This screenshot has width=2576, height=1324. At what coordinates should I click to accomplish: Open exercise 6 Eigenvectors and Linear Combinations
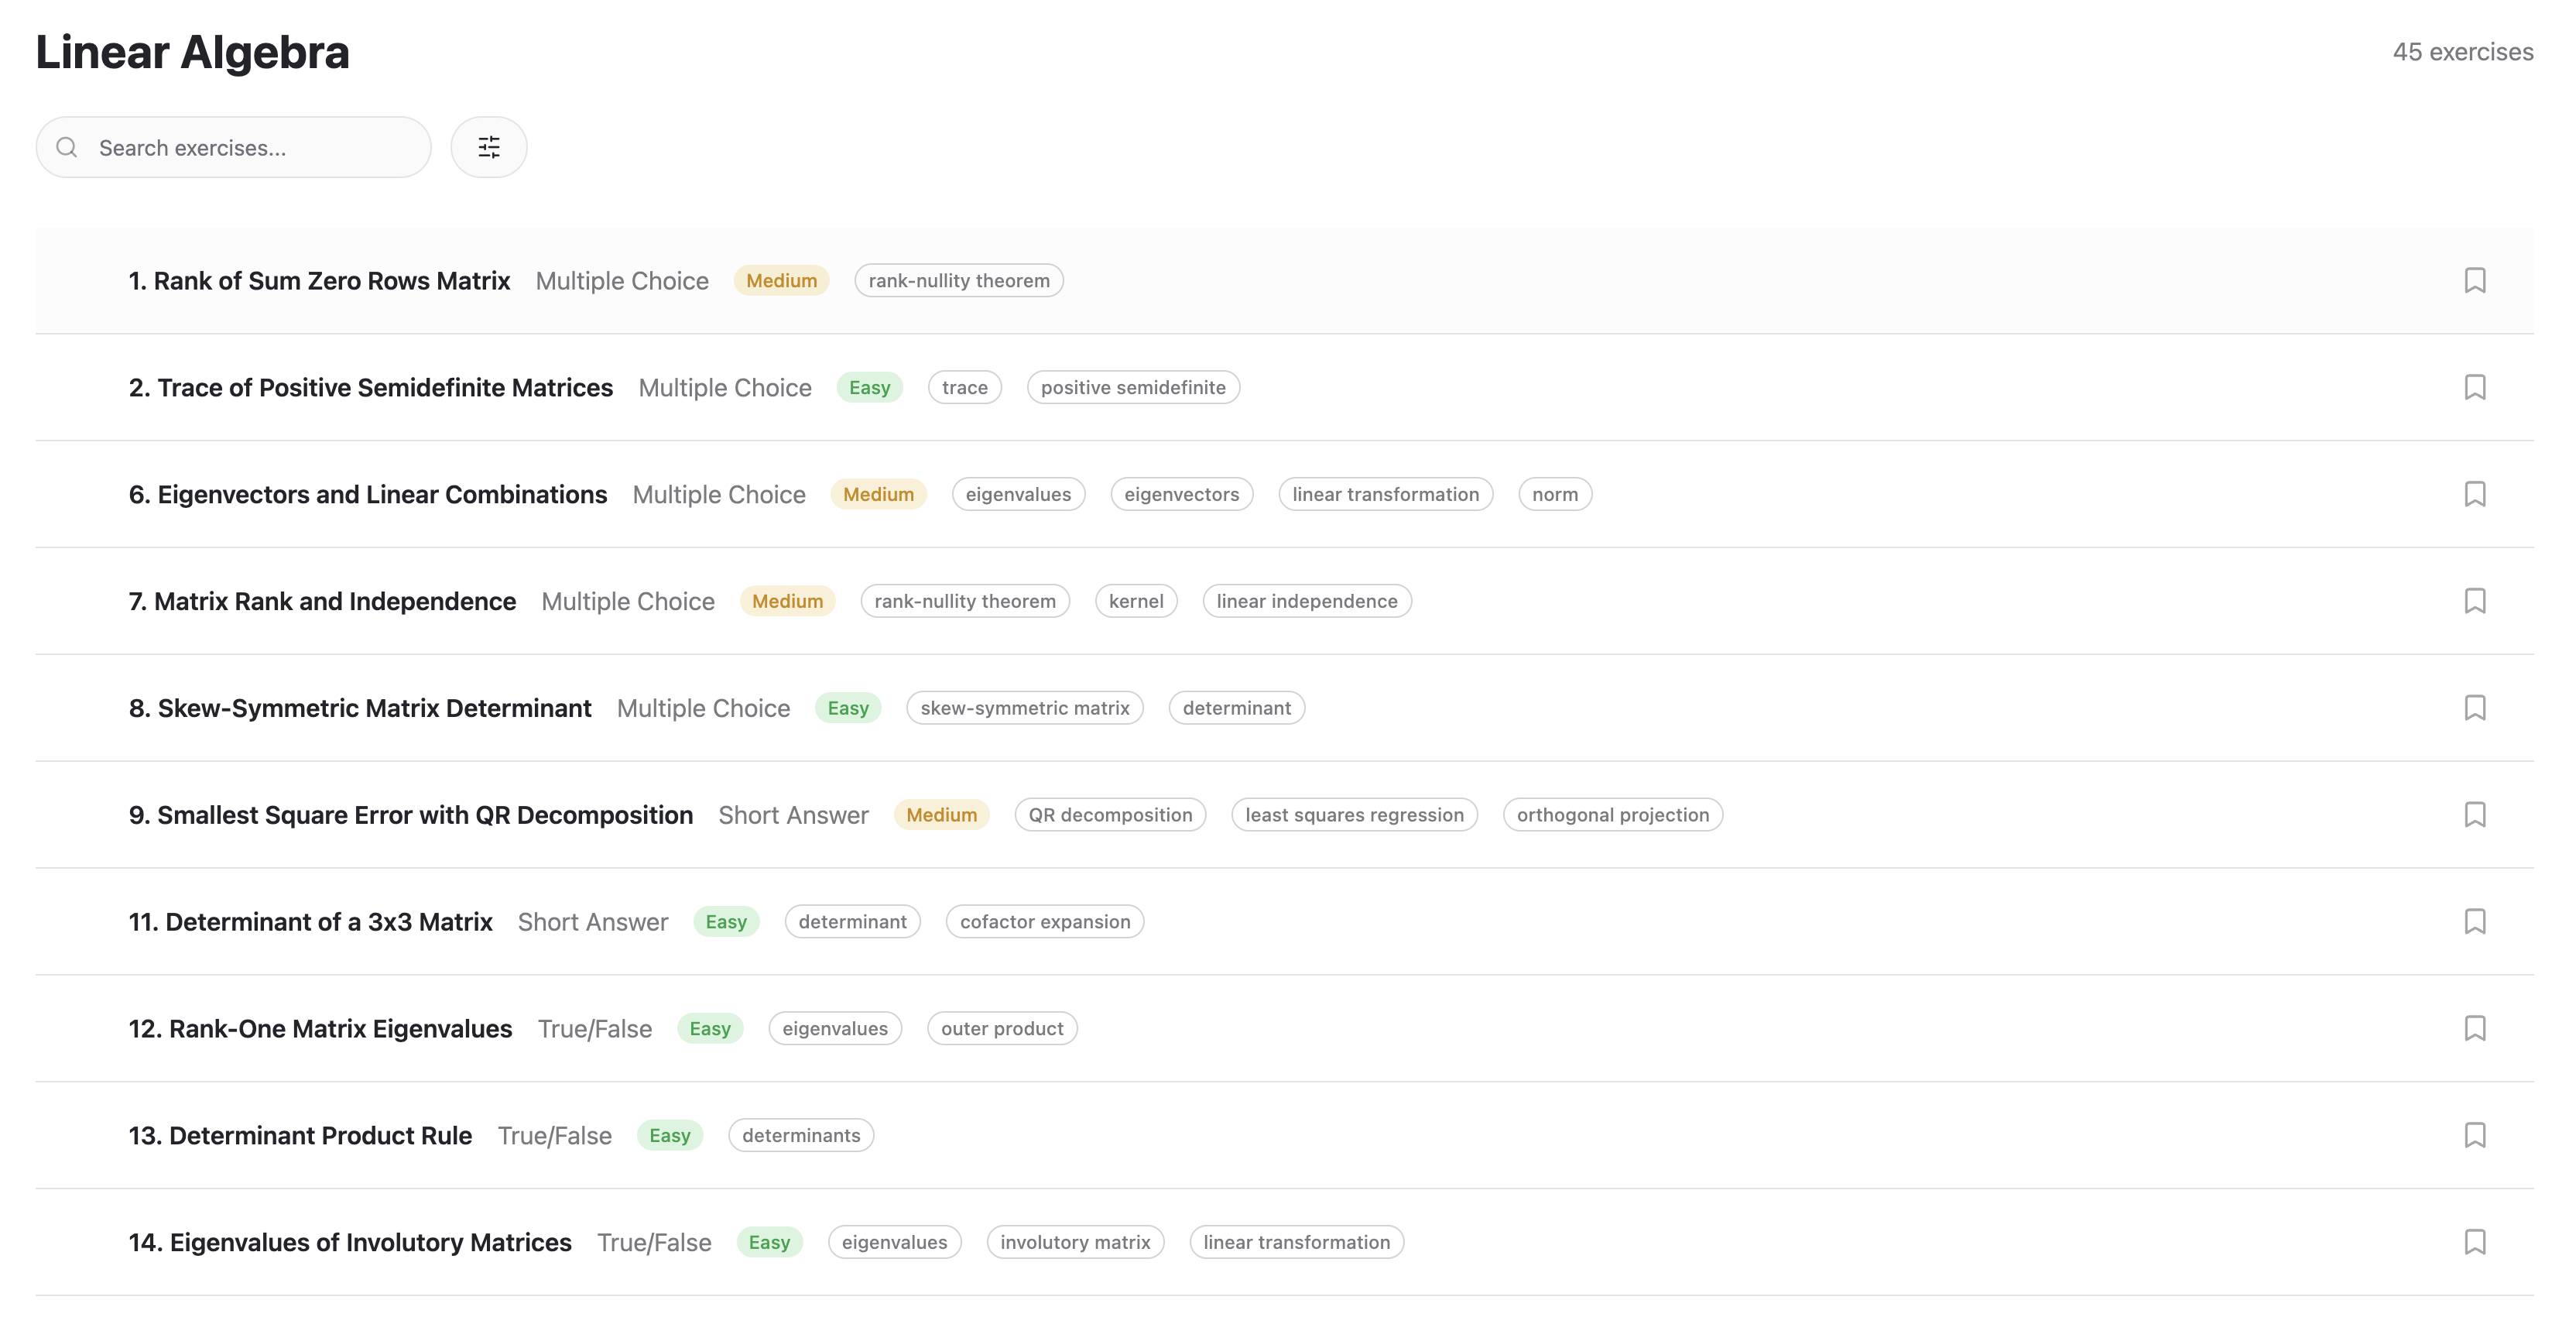(x=368, y=495)
